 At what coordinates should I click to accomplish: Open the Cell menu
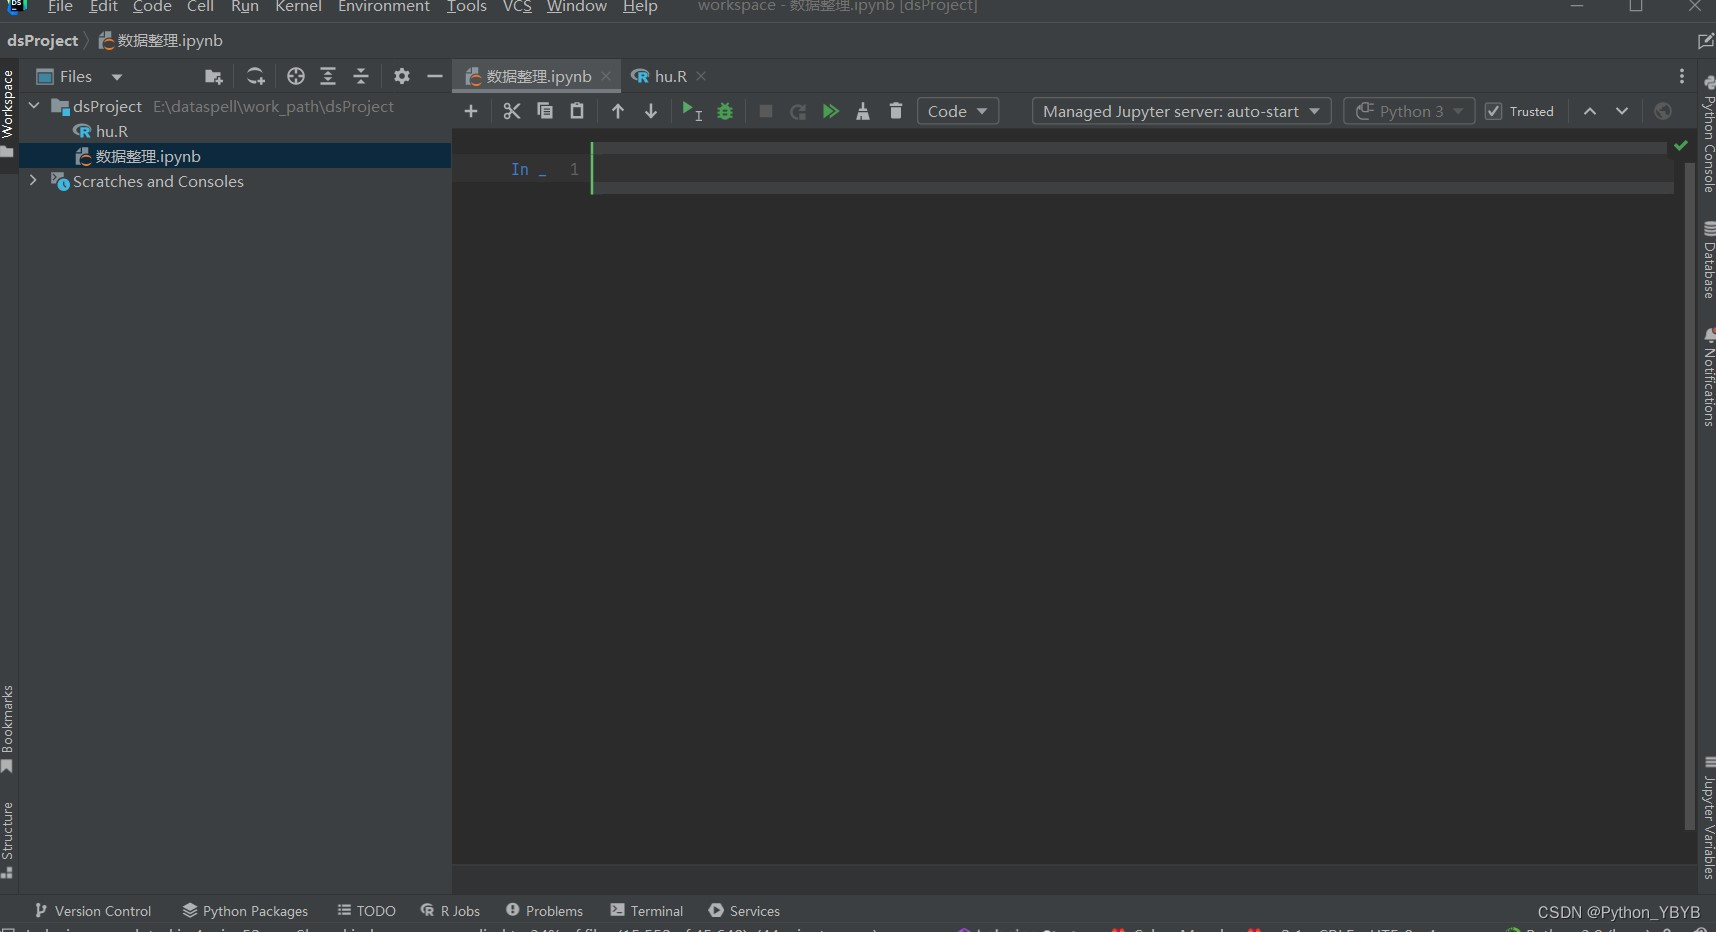point(200,7)
